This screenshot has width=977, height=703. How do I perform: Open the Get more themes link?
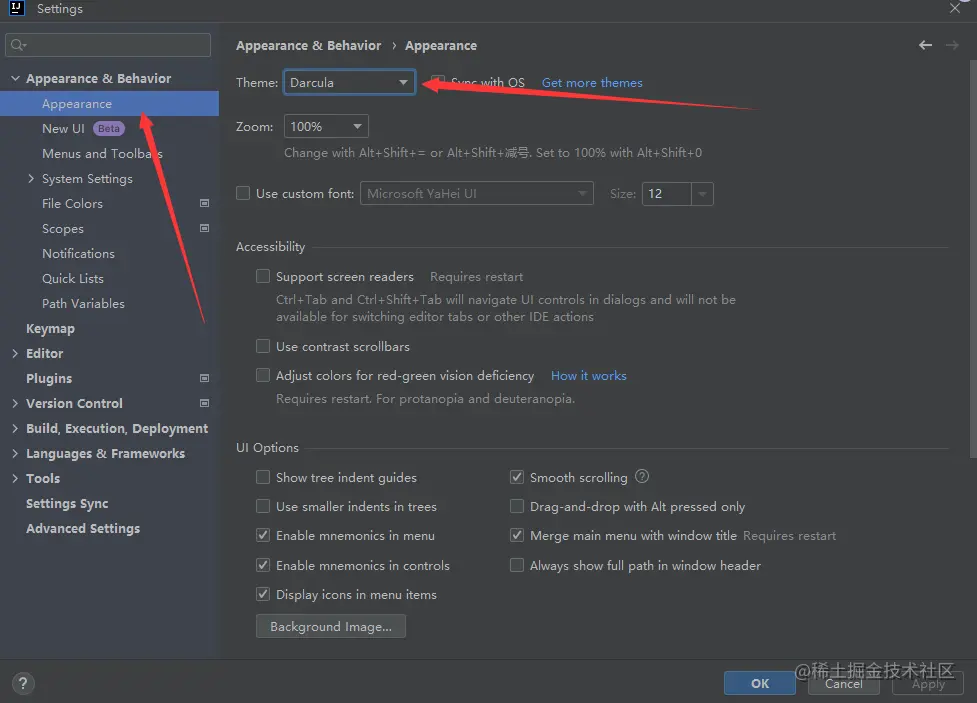point(592,82)
